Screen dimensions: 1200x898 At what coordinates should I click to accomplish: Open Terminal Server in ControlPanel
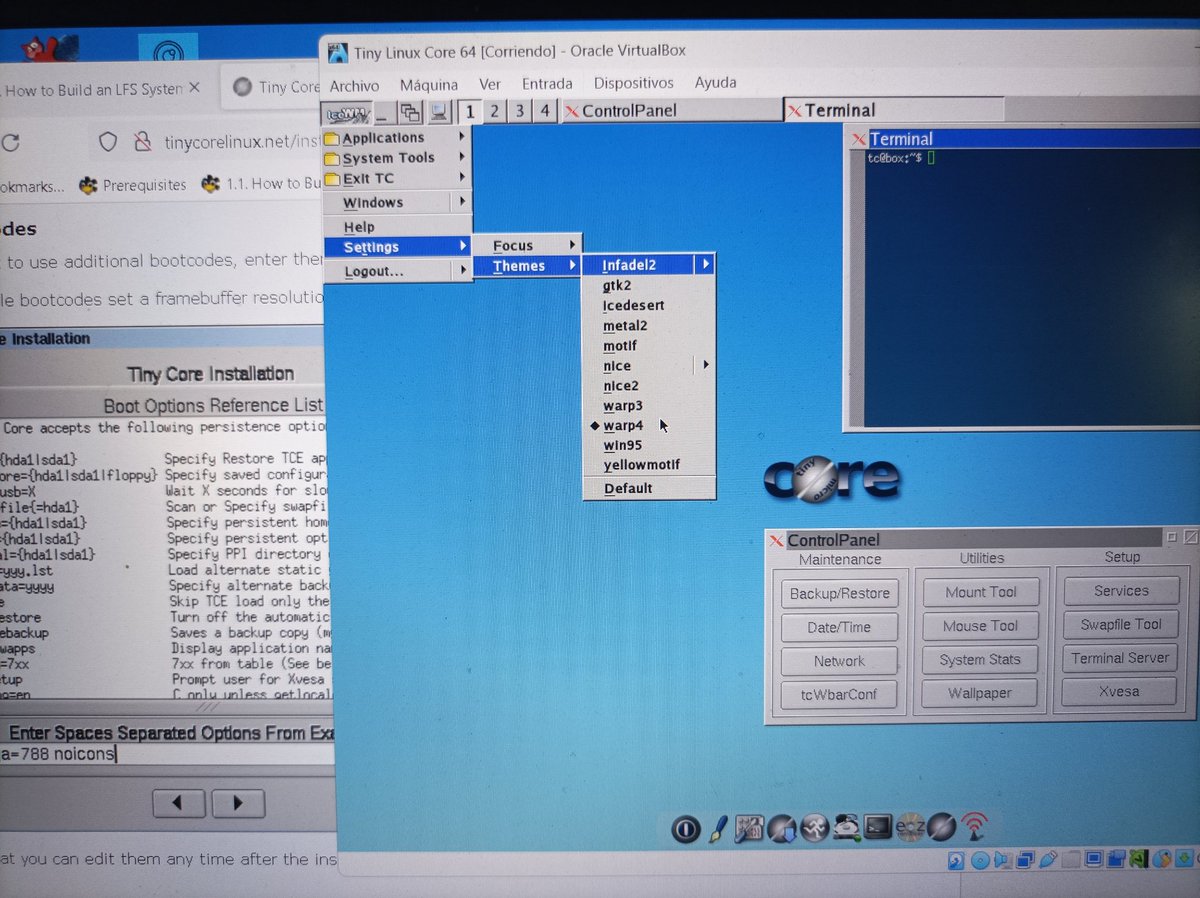coord(1120,658)
